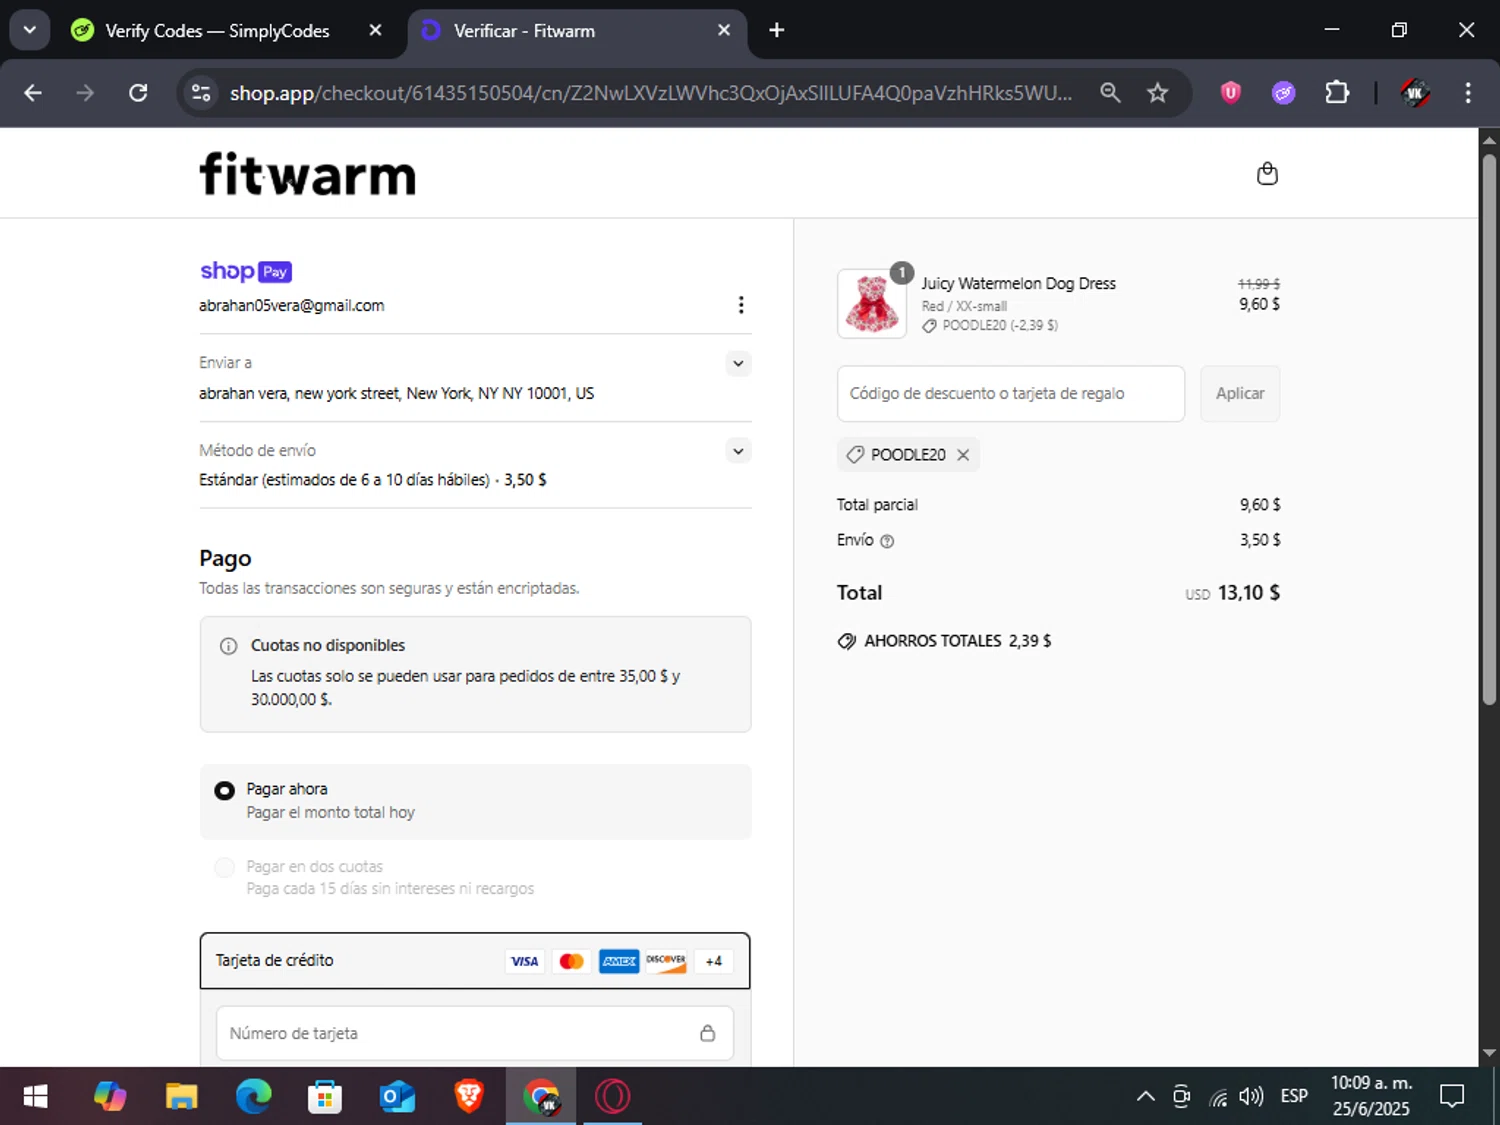Open a new browser tab

pyautogui.click(x=777, y=30)
